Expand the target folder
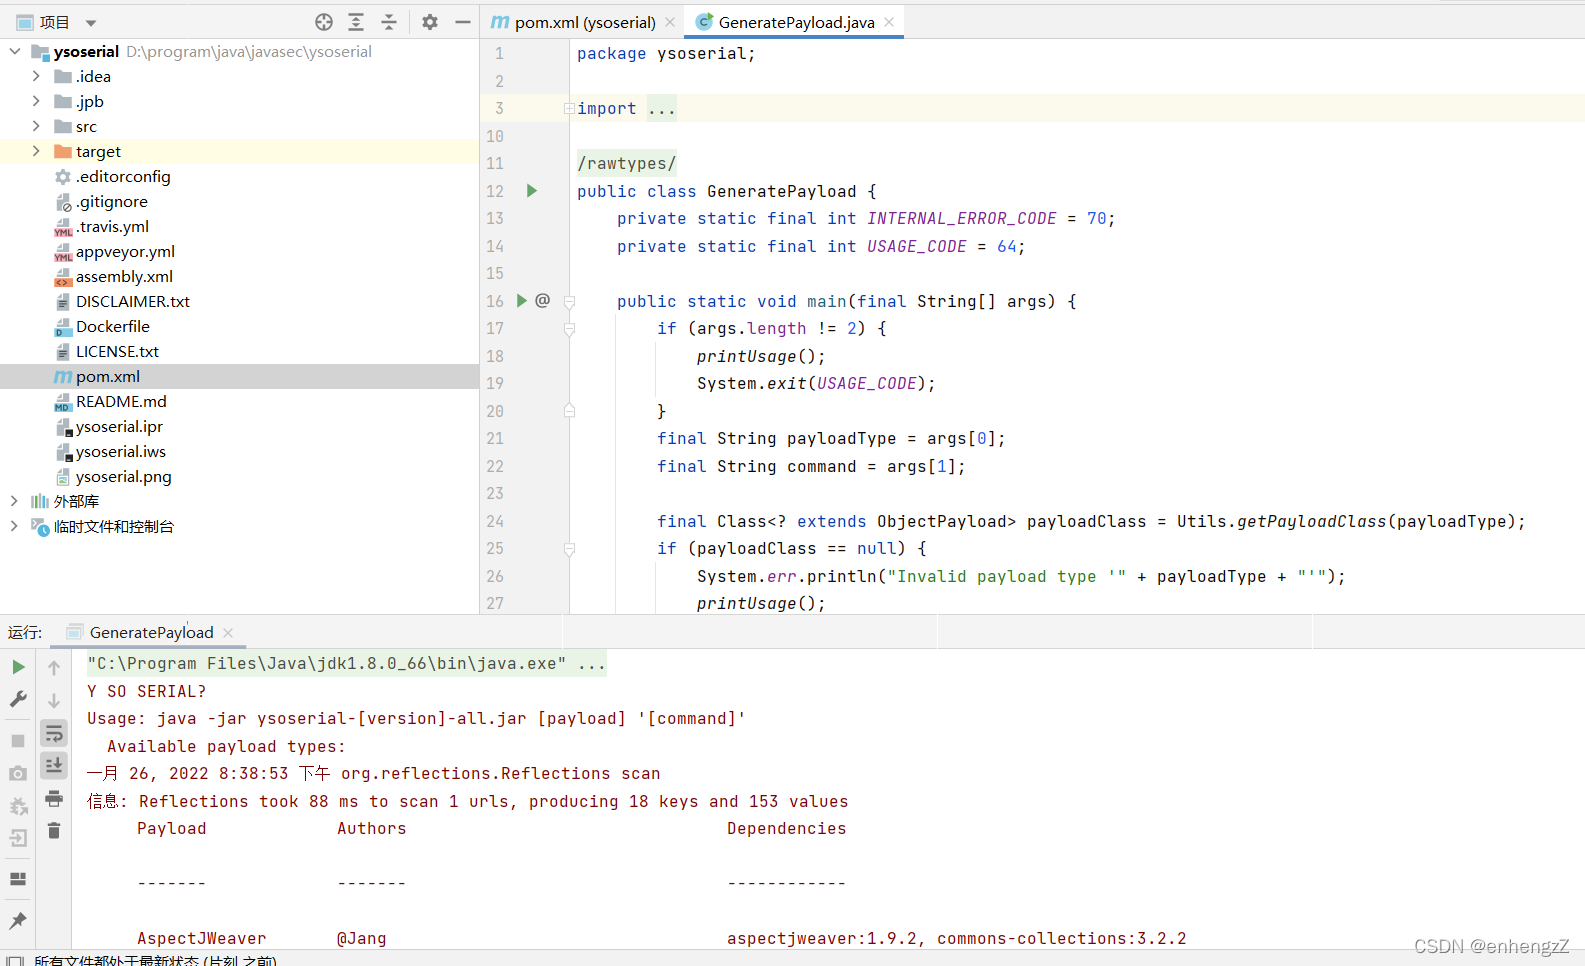1585x966 pixels. [x=36, y=151]
